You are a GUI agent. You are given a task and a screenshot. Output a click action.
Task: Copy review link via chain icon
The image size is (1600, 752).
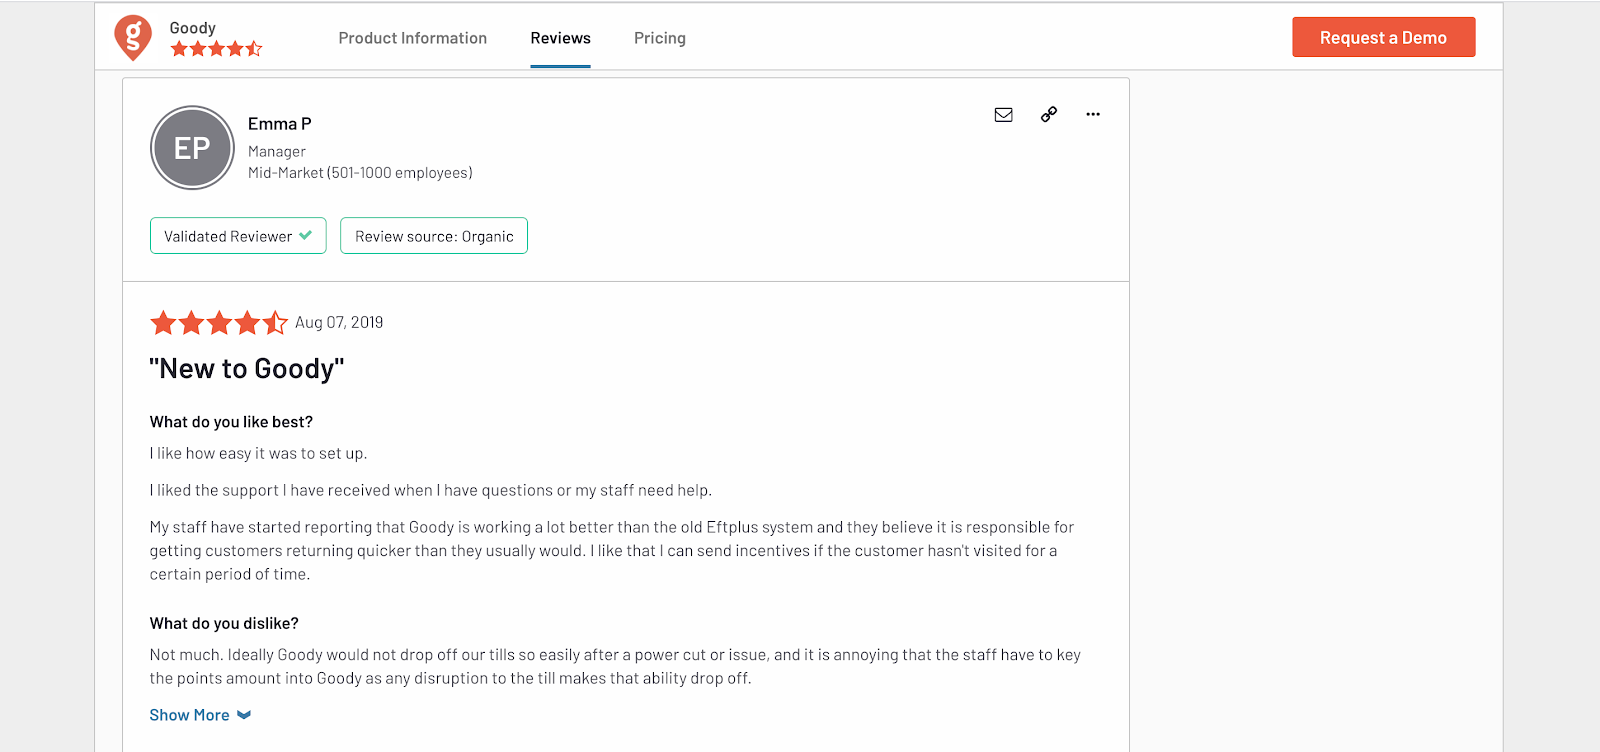1048,114
